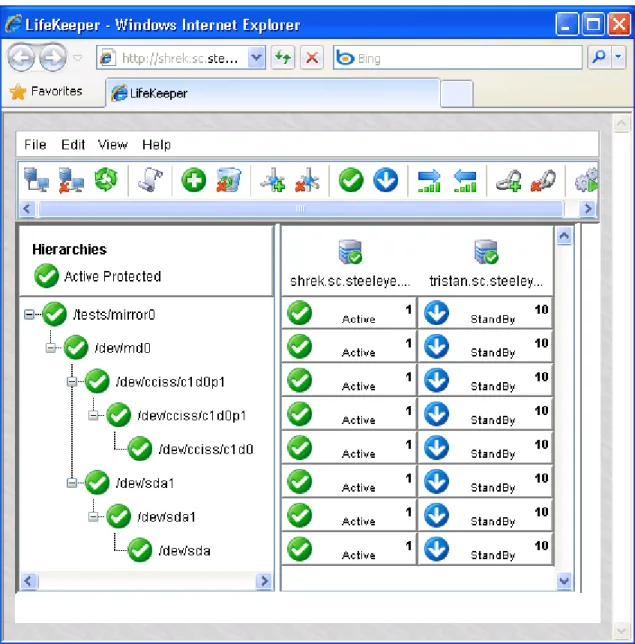Open the View menu
Screen dimensions: 635x644
(x=113, y=145)
